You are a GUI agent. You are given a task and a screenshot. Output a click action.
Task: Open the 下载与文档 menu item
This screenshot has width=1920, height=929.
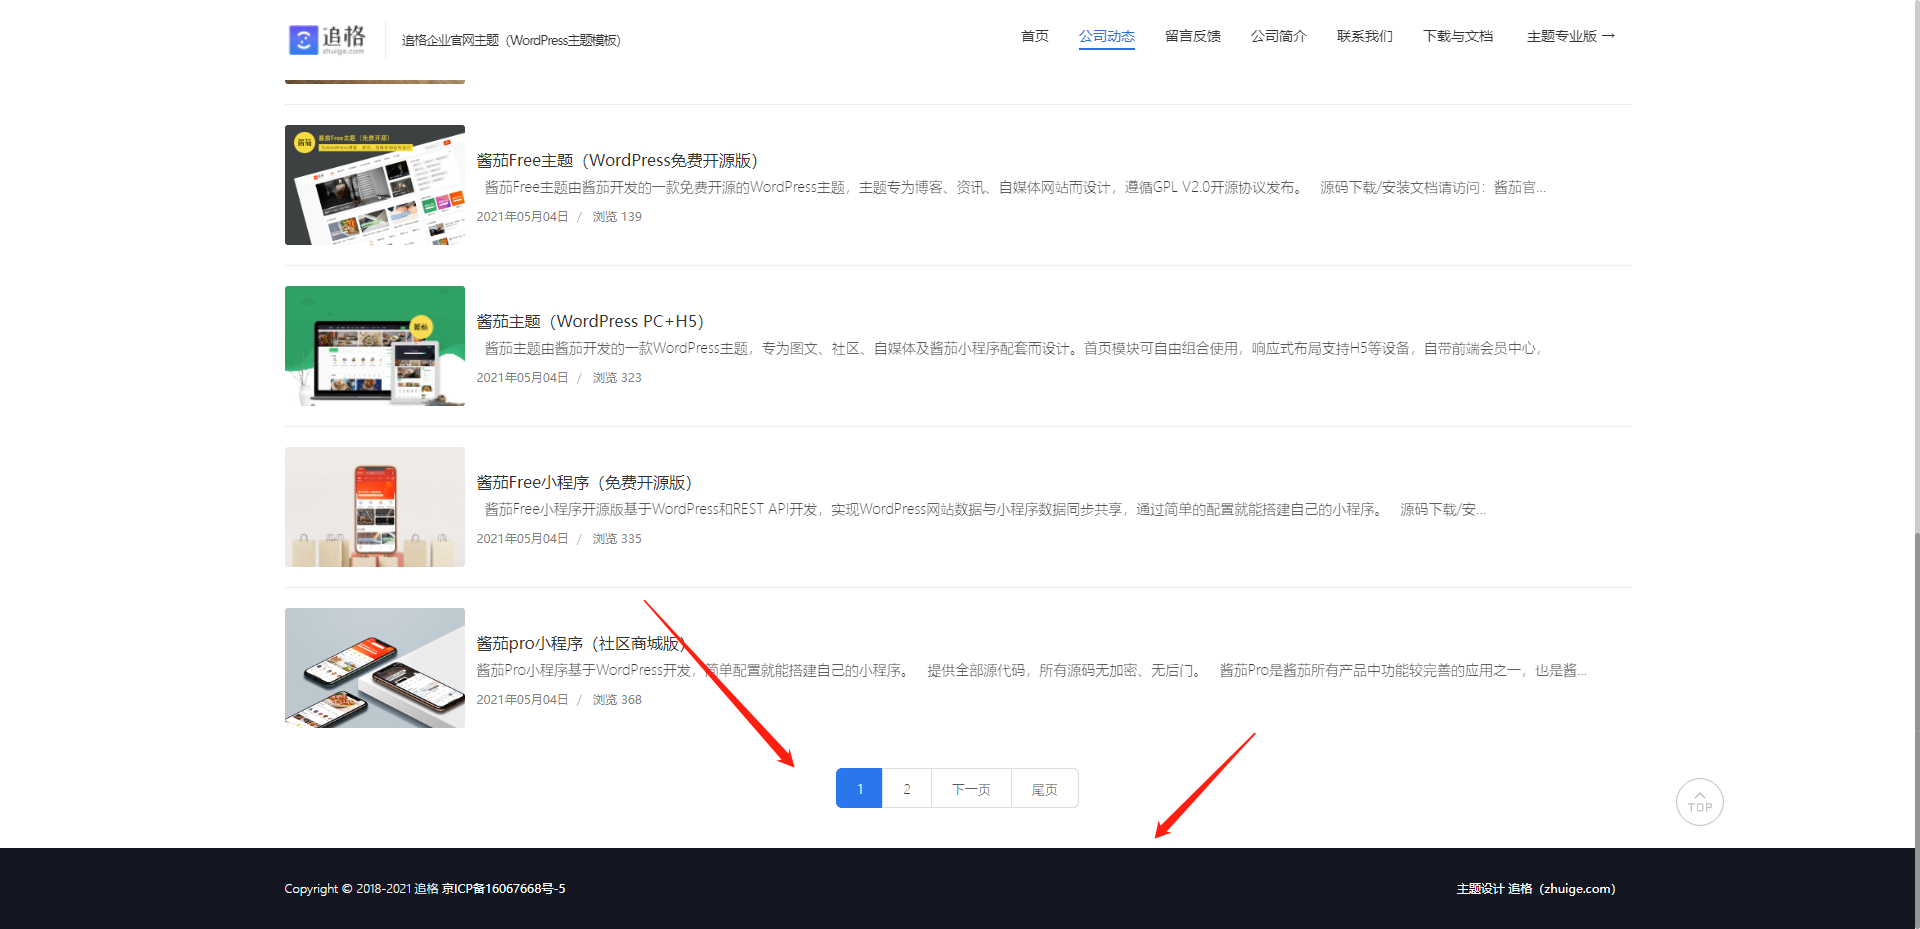click(x=1457, y=36)
